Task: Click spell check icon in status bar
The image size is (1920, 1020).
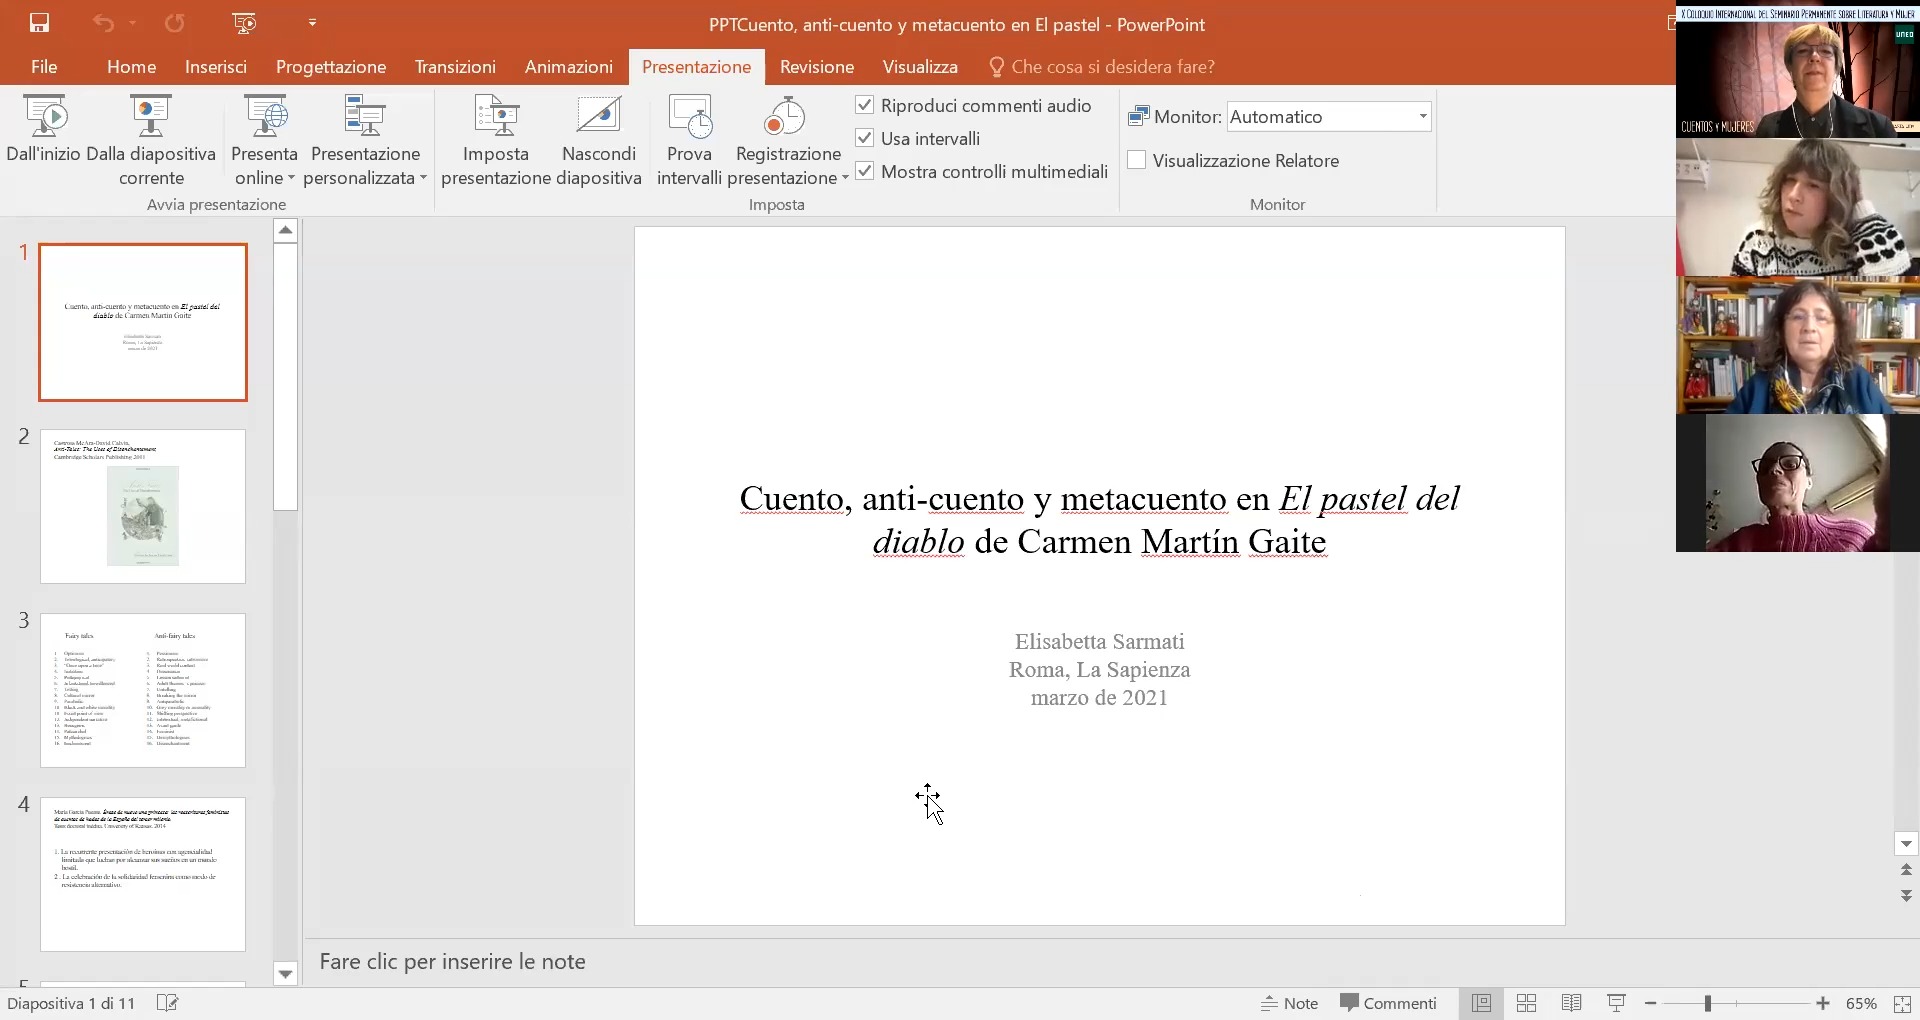Action: [x=168, y=1003]
